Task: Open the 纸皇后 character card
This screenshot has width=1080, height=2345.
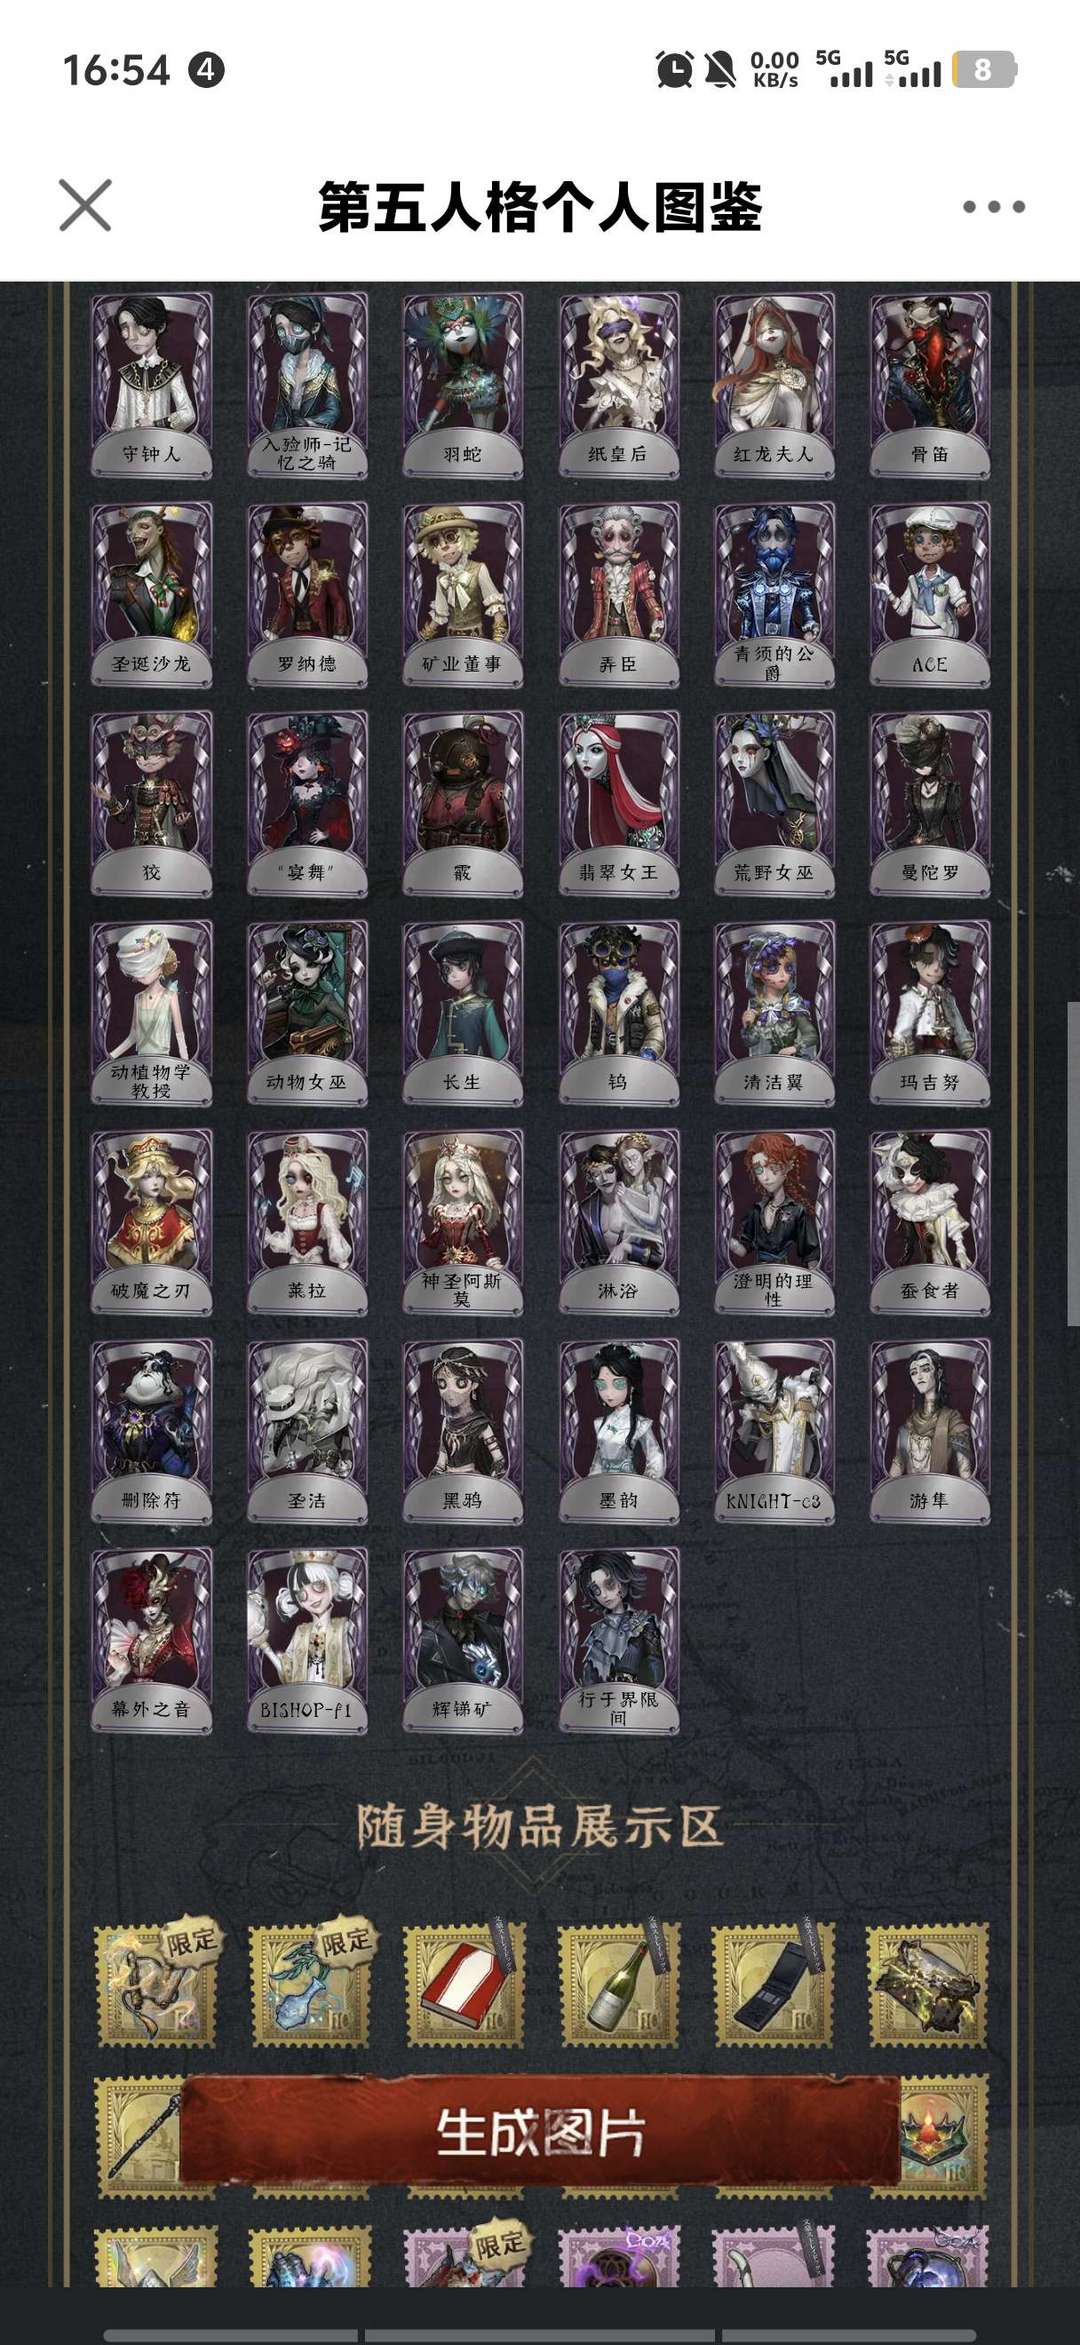Action: [x=618, y=385]
